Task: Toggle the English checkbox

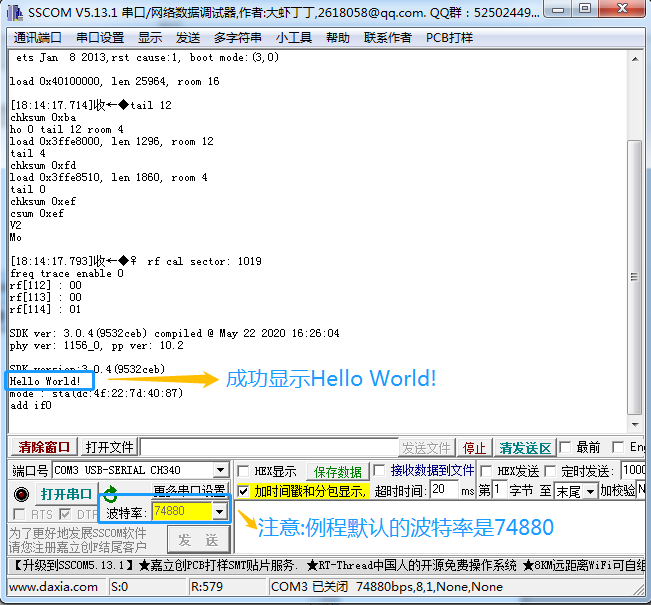Action: tap(618, 447)
